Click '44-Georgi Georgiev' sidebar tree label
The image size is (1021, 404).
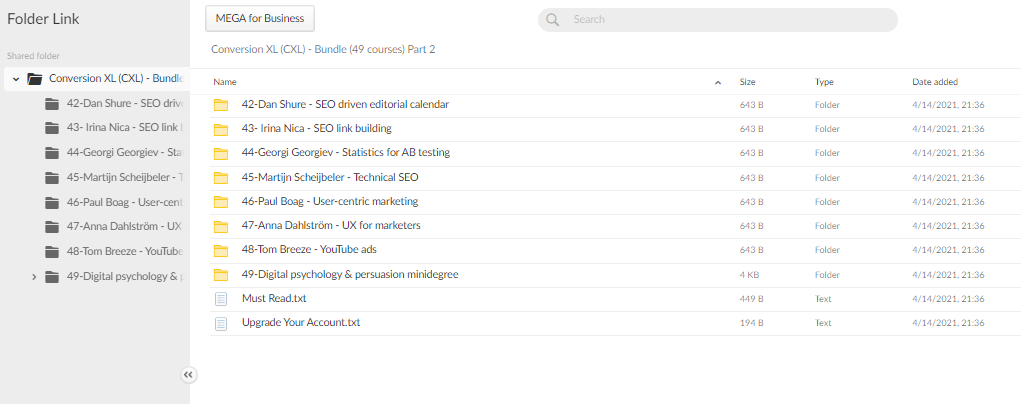(x=126, y=153)
